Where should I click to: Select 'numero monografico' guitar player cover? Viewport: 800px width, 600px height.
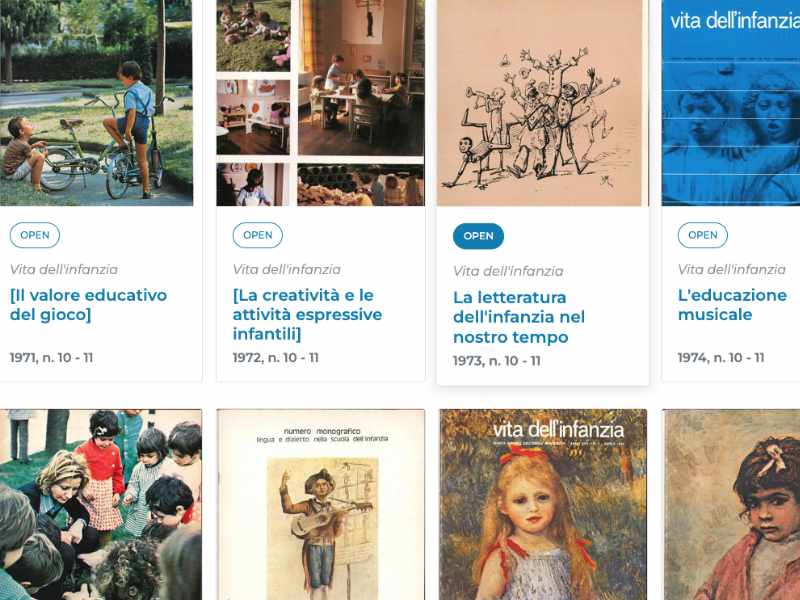pyautogui.click(x=320, y=505)
